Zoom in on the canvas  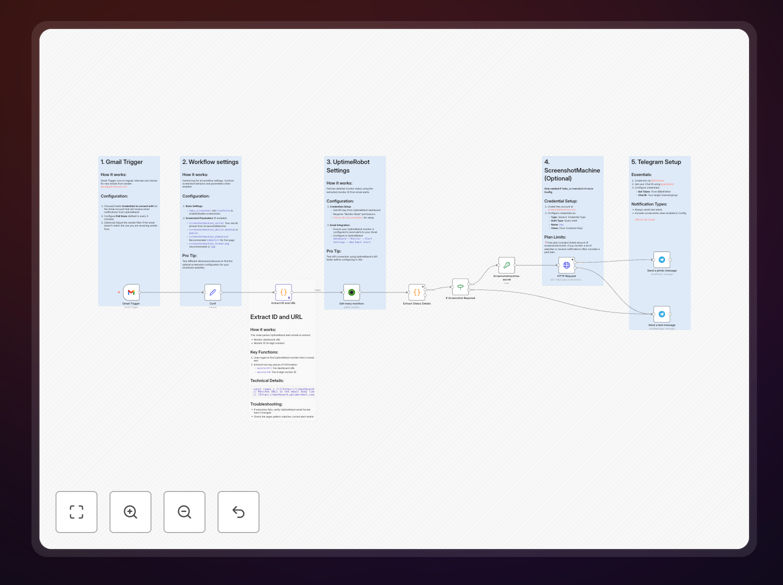(x=130, y=512)
